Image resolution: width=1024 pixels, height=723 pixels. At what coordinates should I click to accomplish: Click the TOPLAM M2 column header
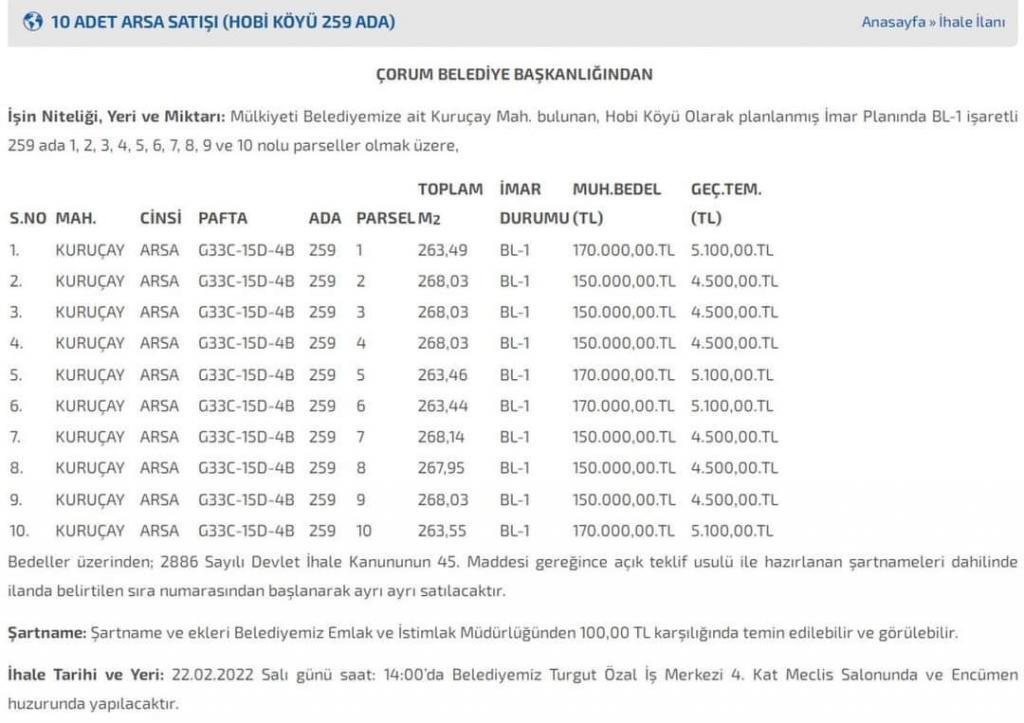pos(449,203)
